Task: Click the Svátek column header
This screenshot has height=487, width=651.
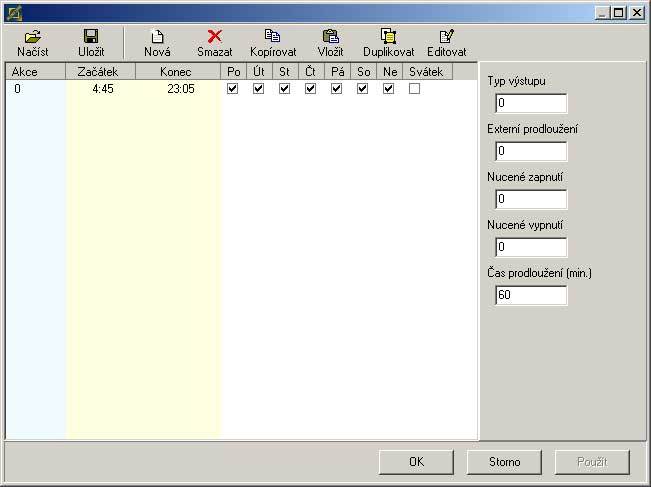Action: [428, 71]
